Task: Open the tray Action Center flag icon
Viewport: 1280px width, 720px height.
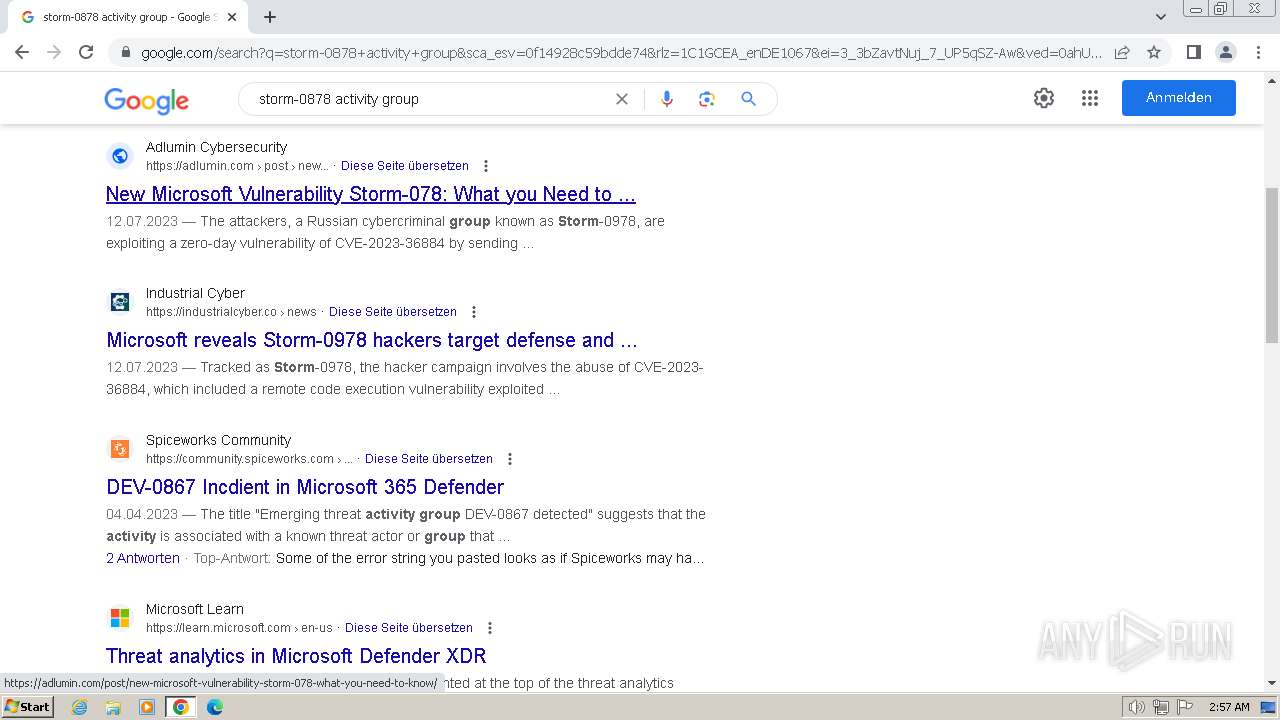Action: coord(1185,707)
